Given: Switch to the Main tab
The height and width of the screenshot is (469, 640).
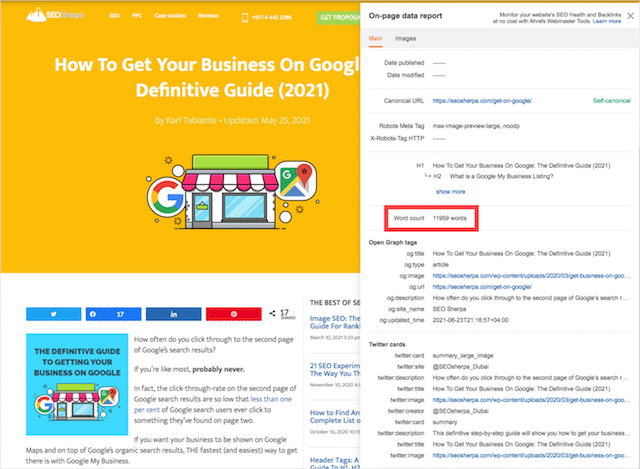Looking at the screenshot, I should 376,38.
